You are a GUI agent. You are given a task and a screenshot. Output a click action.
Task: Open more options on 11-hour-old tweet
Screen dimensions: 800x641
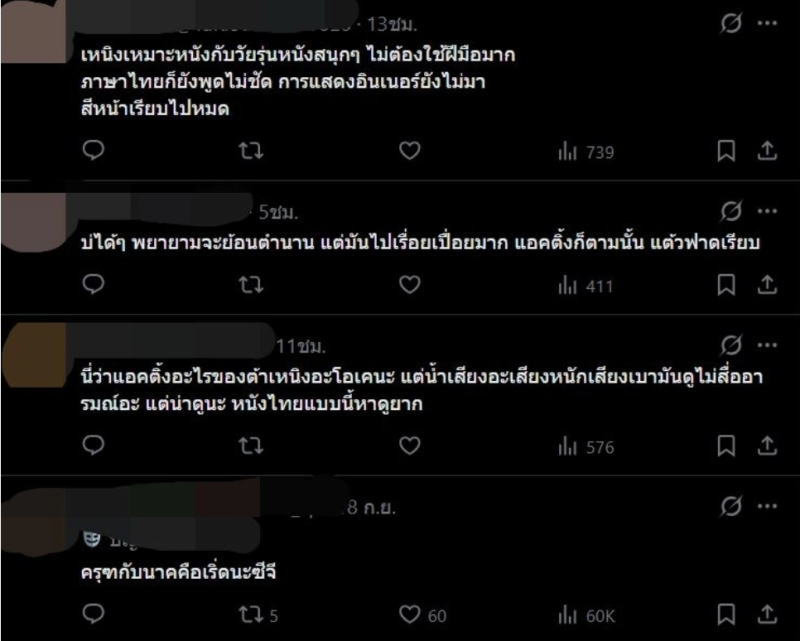[767, 345]
